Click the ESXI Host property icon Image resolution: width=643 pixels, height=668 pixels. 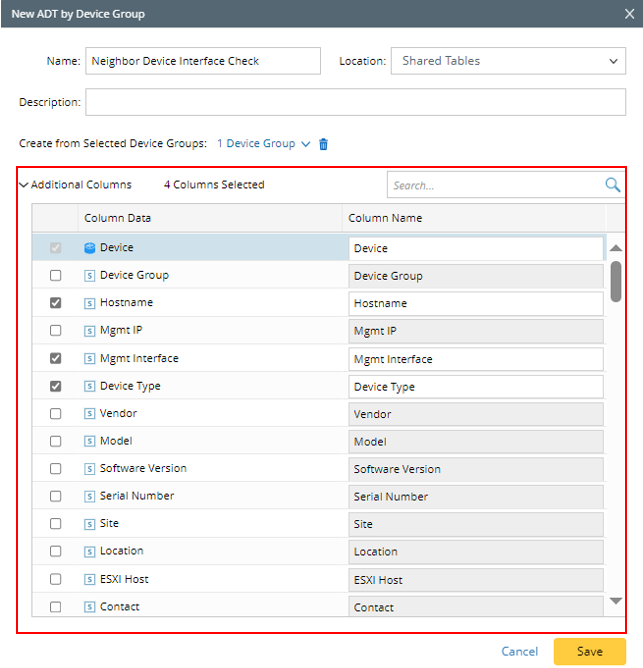pos(90,579)
